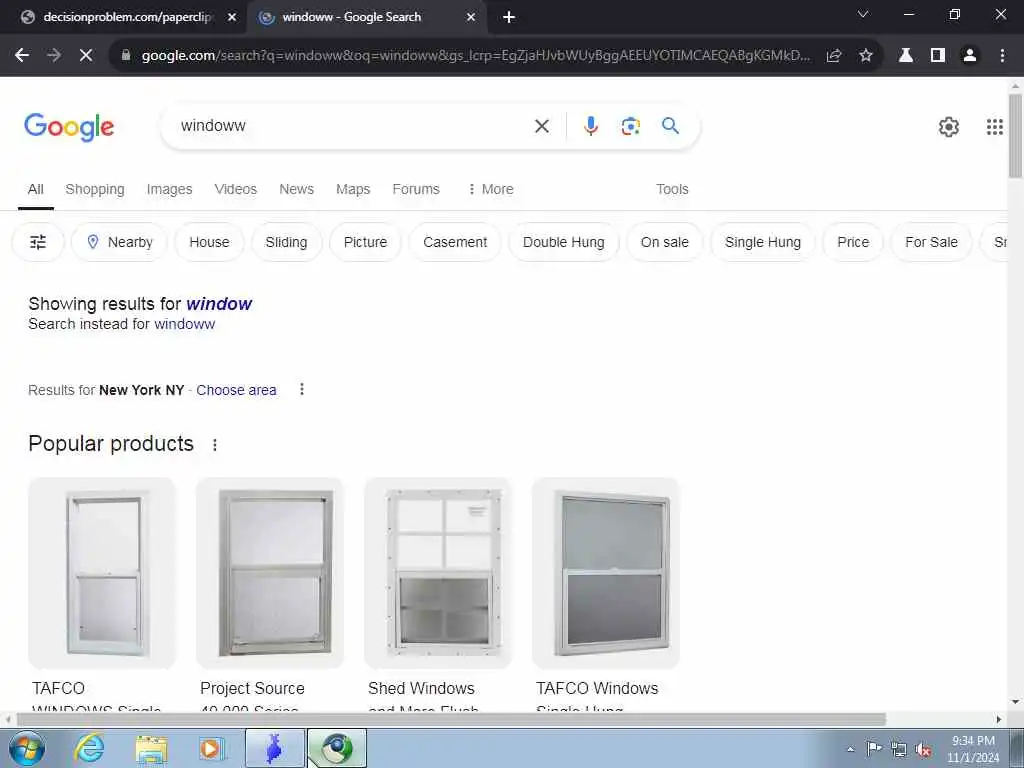Screen dimensions: 1024x768
Task: Expand the More search categories
Action: (x=490, y=189)
